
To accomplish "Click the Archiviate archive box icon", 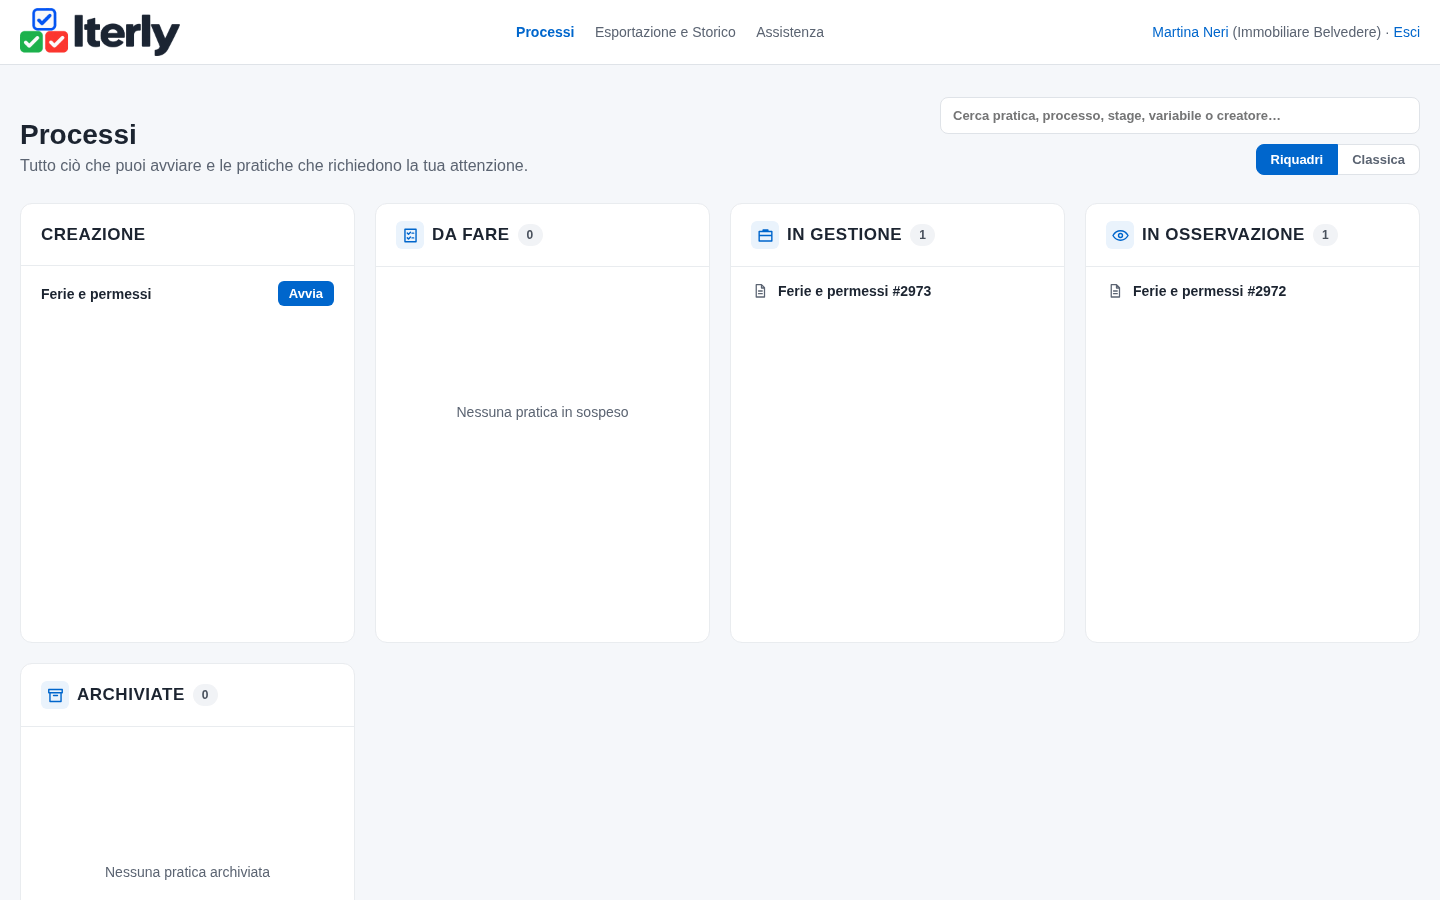I will click(x=55, y=695).
